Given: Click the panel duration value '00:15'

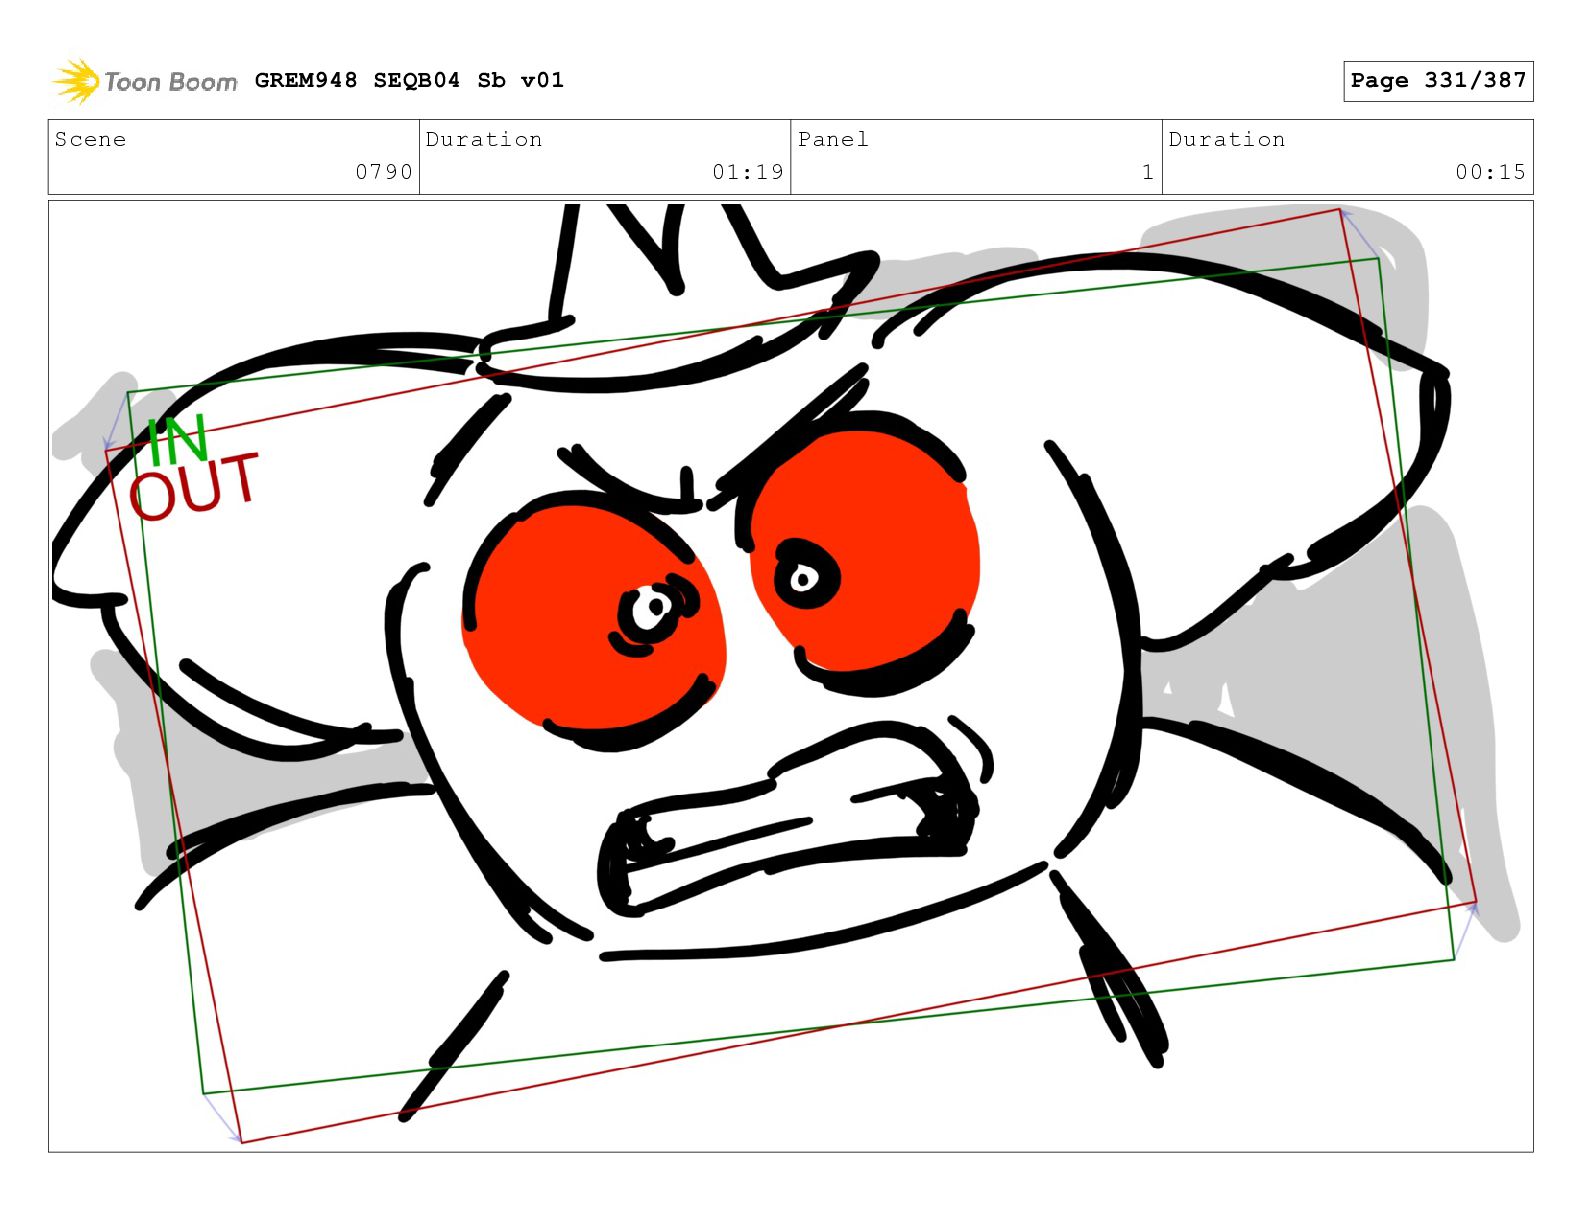Looking at the screenshot, I should (x=1491, y=172).
